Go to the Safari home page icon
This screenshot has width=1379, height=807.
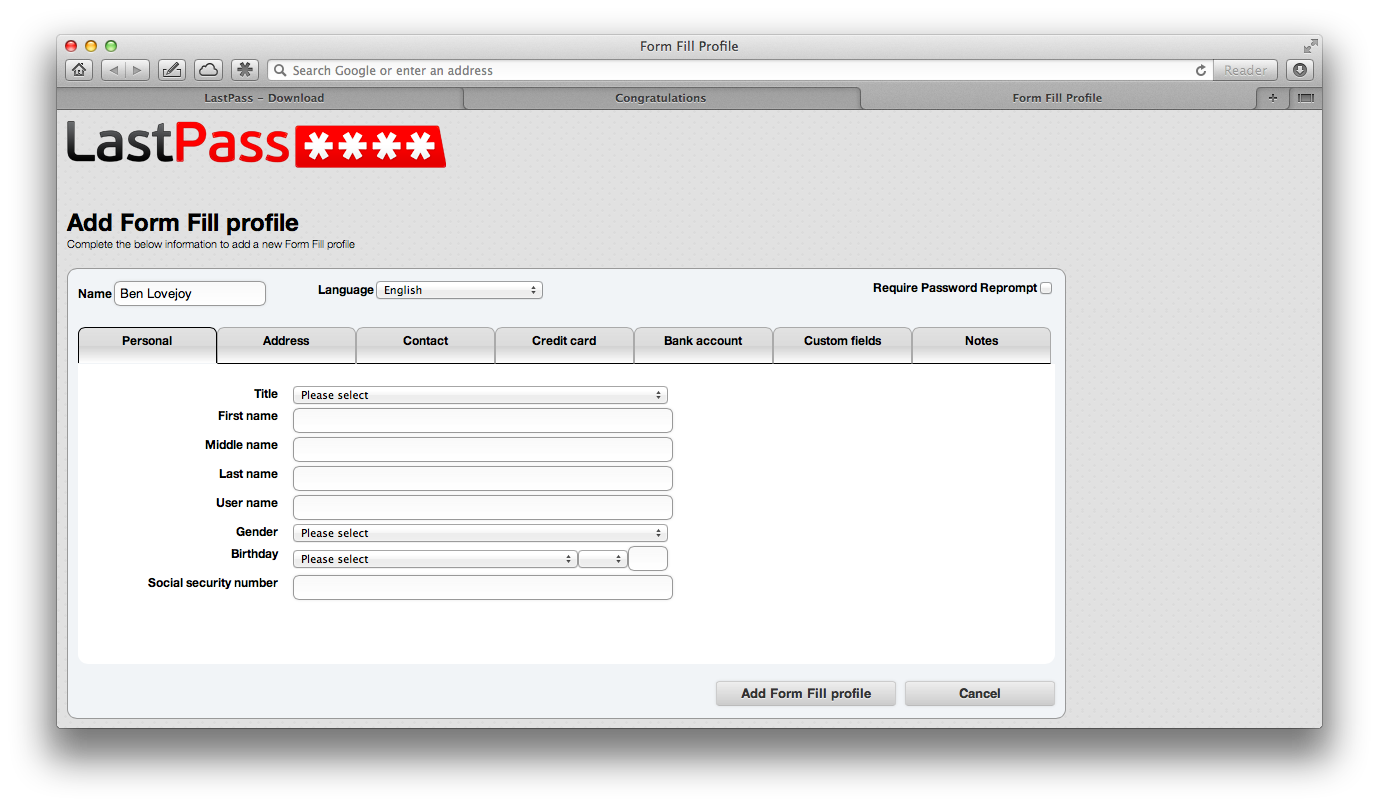pos(80,70)
